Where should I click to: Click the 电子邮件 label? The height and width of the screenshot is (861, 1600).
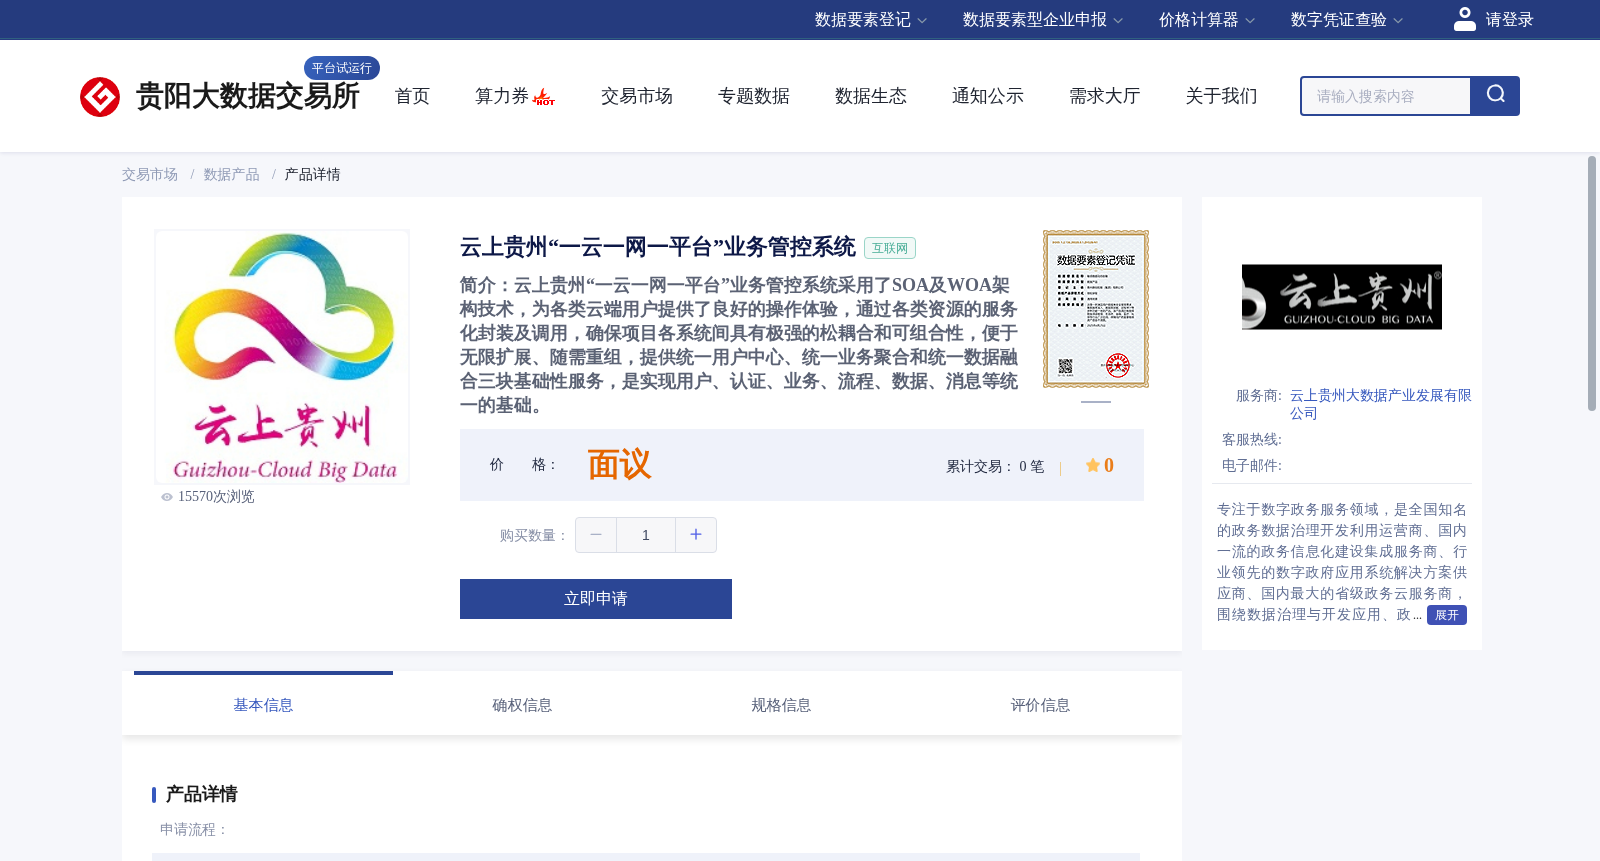click(1252, 466)
